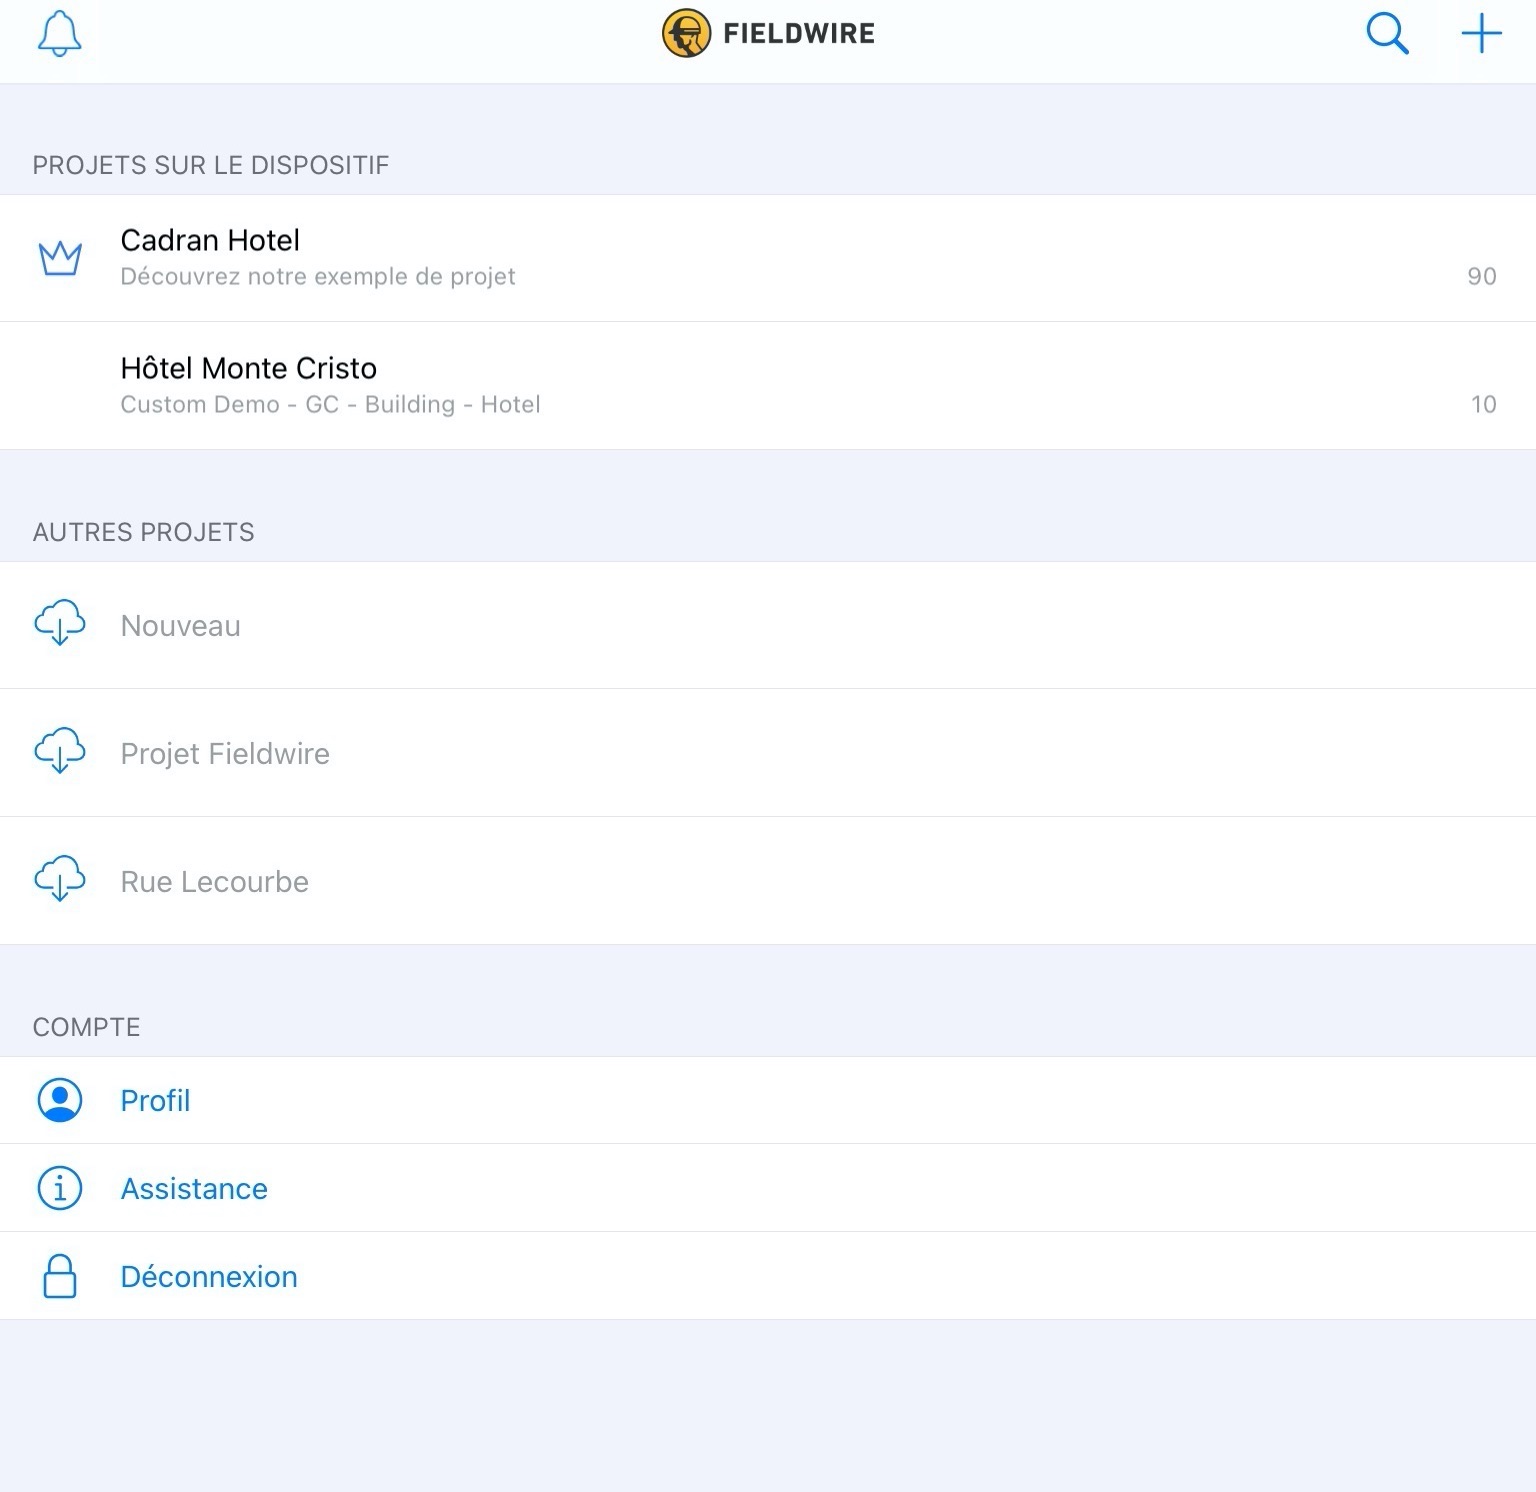The image size is (1536, 1492).
Task: Tap Déconnexion to log out
Action: tap(209, 1276)
